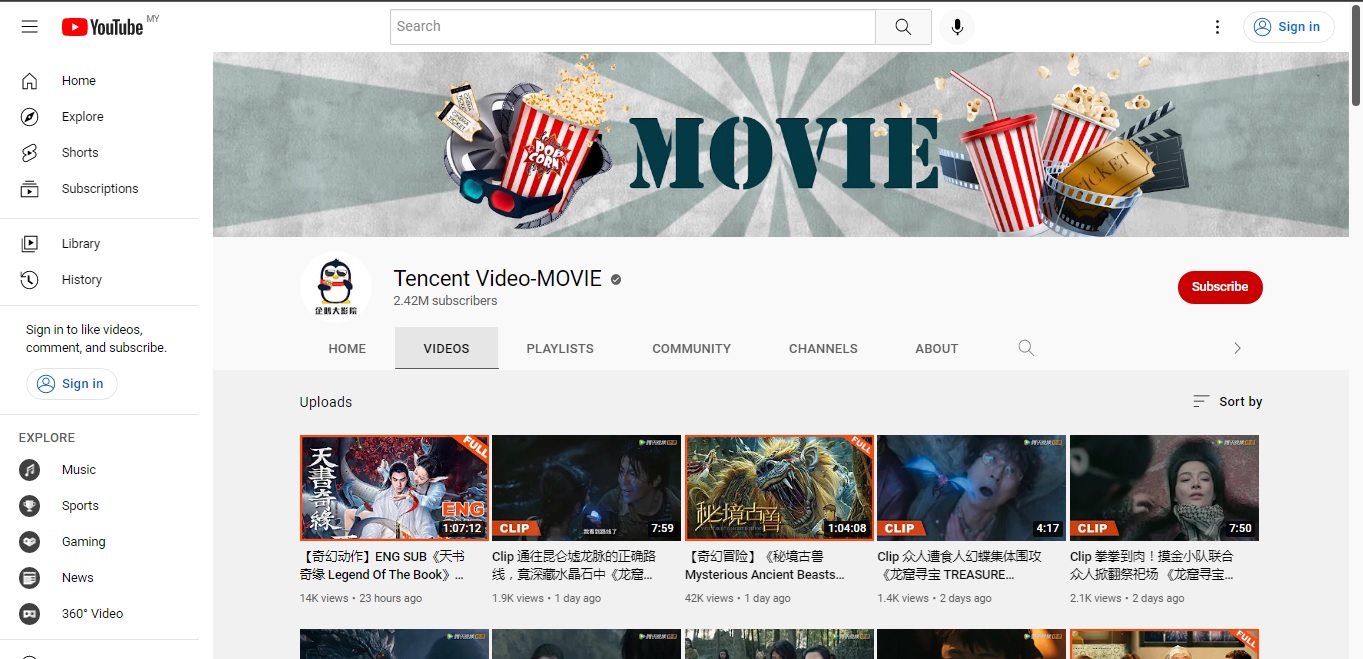Open Mysterious Ancient Beasts video title
This screenshot has height=659, width=1363.
pos(765,575)
